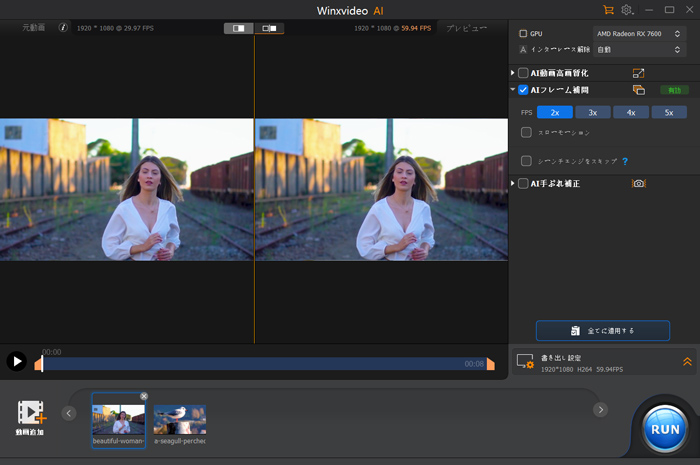
Task: Select 2x FPS multiplier
Action: (555, 112)
